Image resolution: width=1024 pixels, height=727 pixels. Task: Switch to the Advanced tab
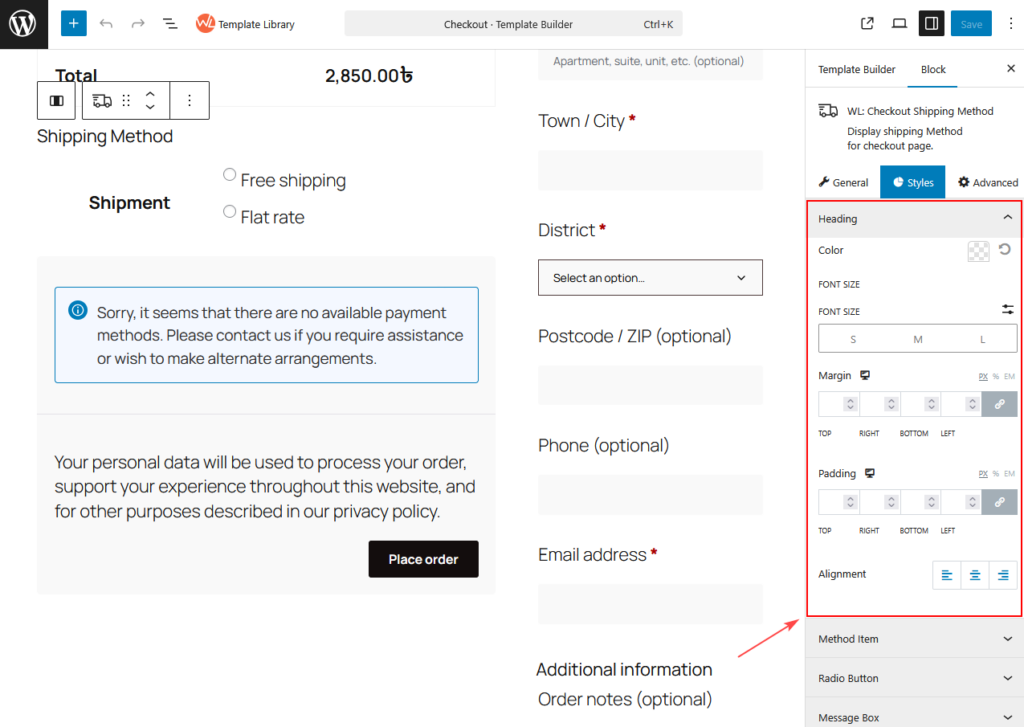pos(987,182)
